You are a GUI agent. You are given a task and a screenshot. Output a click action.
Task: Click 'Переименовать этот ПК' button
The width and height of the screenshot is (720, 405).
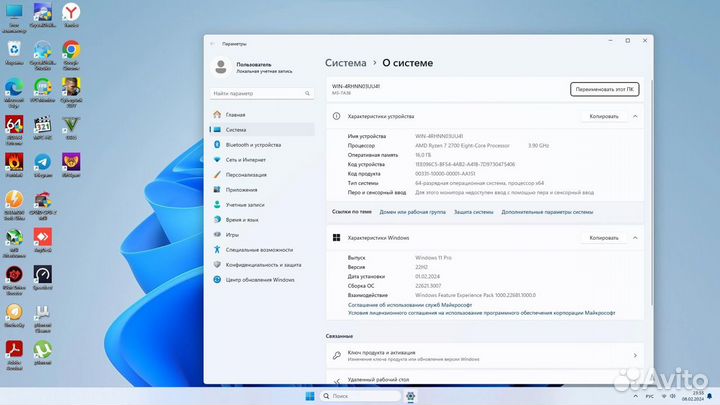pyautogui.click(x=604, y=89)
